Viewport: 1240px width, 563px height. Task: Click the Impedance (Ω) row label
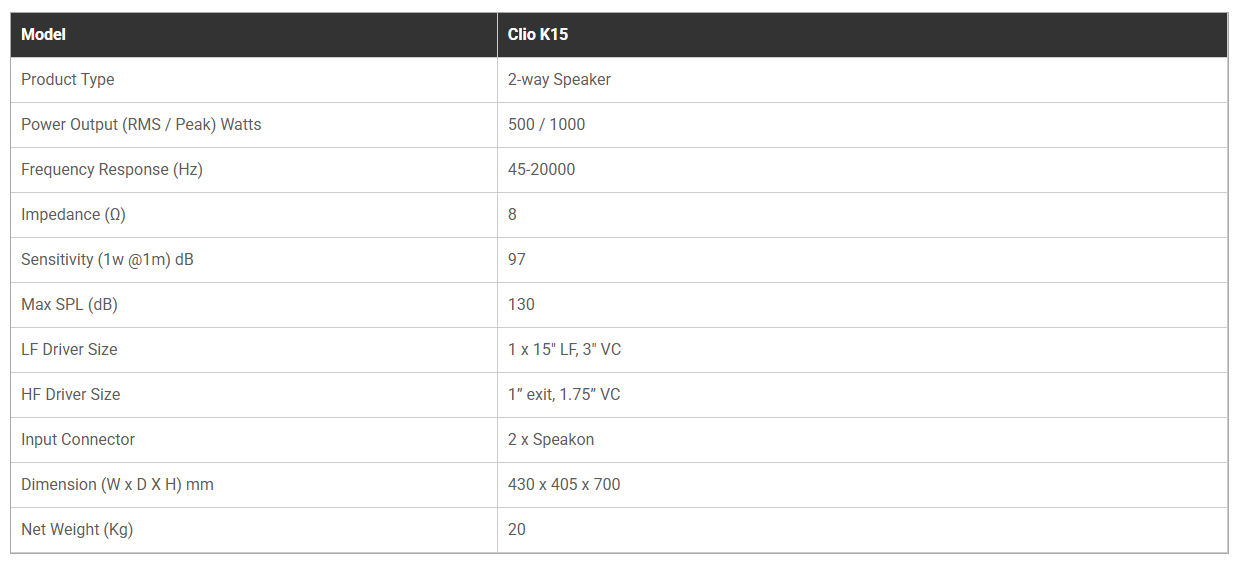[x=73, y=215]
